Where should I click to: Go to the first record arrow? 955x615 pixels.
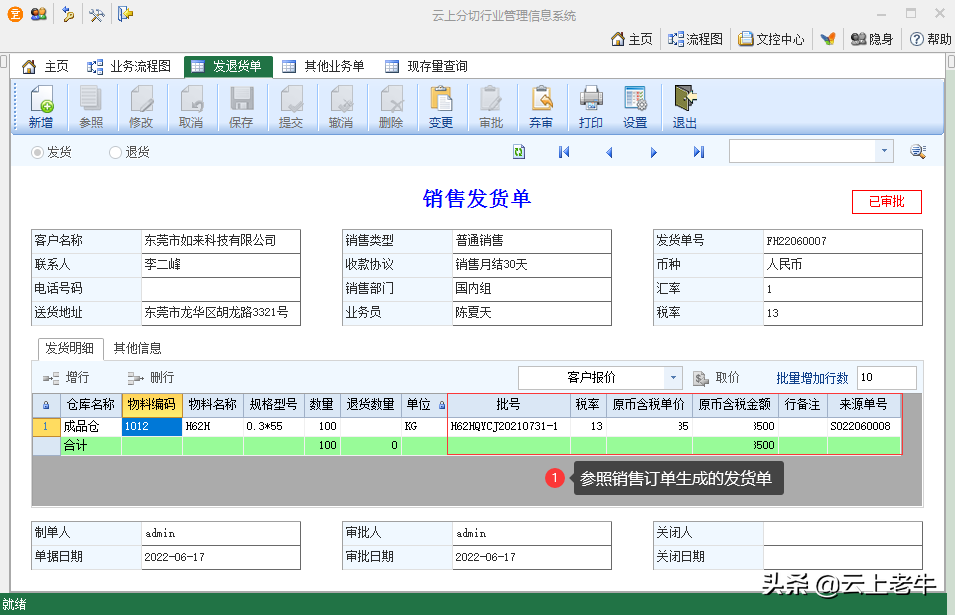pyautogui.click(x=564, y=152)
